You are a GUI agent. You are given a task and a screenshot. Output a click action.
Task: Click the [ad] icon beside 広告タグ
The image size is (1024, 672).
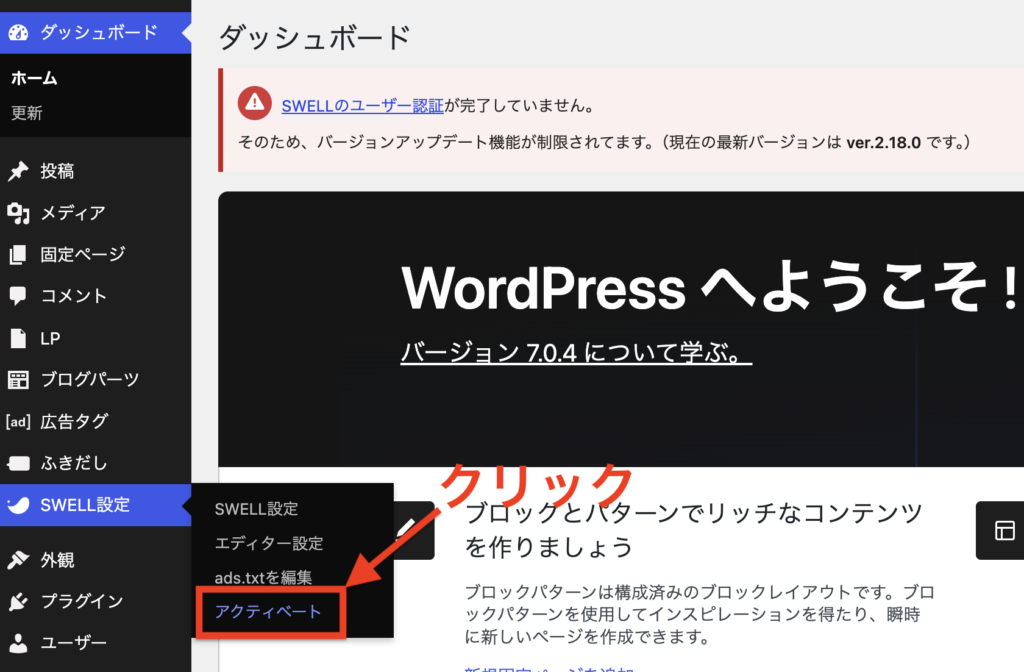point(18,422)
